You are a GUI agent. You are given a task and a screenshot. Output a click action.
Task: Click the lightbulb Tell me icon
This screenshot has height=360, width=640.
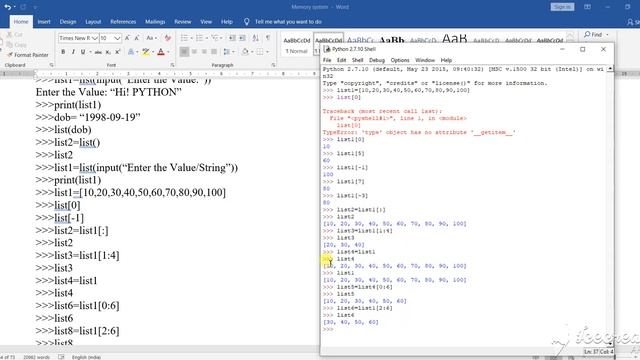point(247,22)
